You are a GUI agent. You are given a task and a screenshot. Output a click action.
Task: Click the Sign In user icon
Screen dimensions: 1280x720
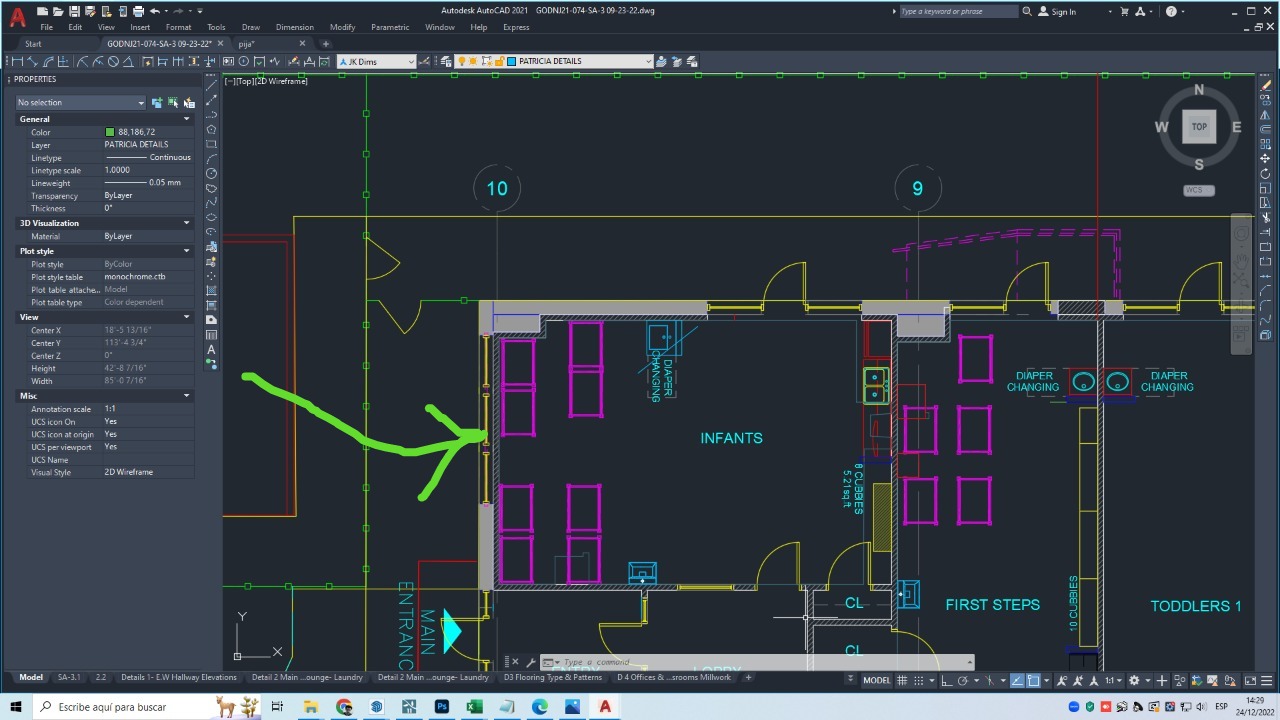(x=1043, y=11)
